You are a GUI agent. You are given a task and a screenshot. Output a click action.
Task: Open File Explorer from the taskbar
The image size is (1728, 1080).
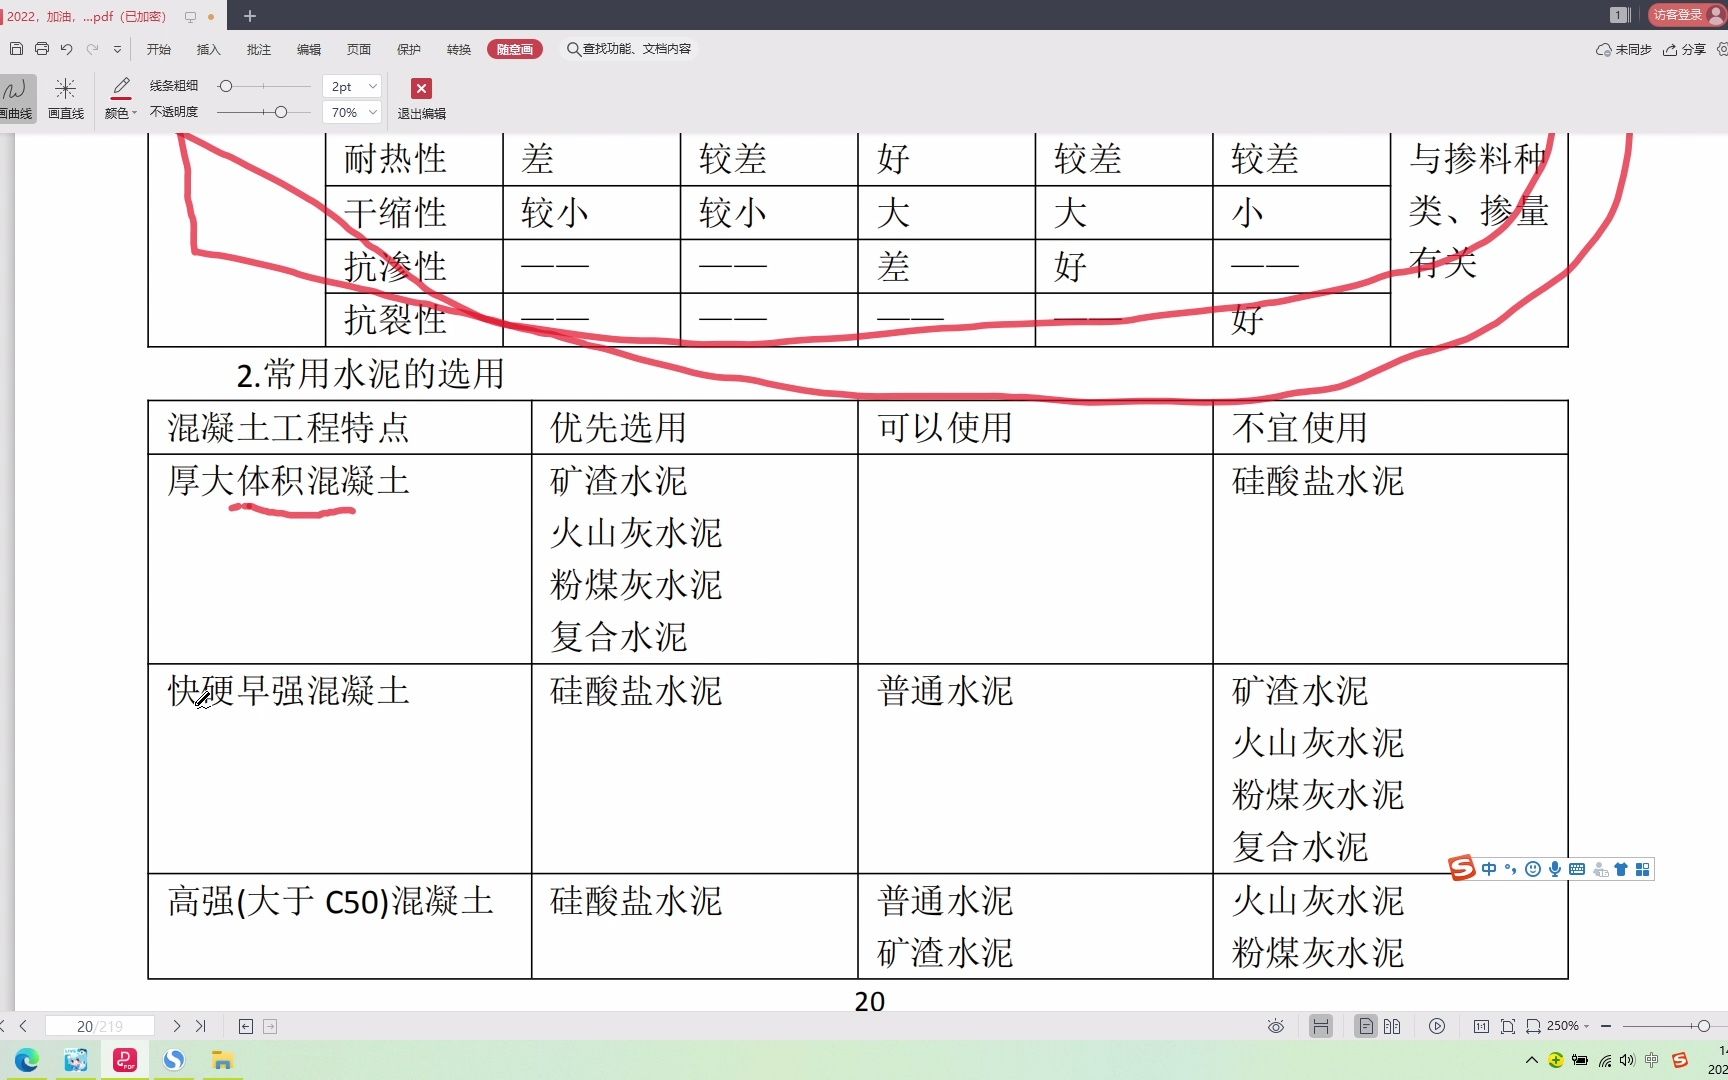pyautogui.click(x=222, y=1060)
